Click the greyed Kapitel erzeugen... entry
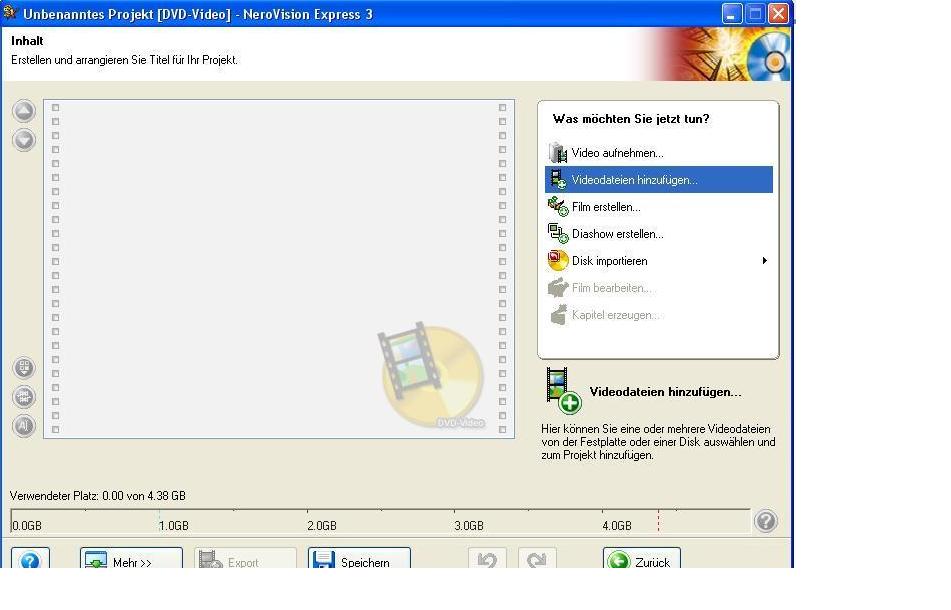This screenshot has height=610, width=951. 659,315
